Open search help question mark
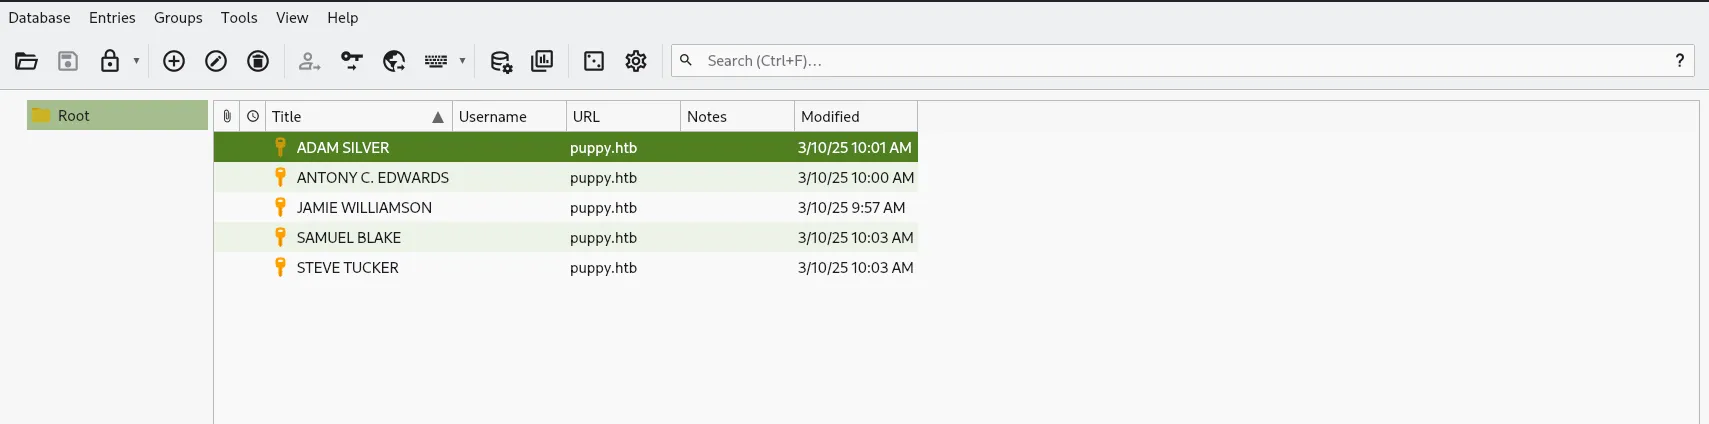 [1680, 60]
